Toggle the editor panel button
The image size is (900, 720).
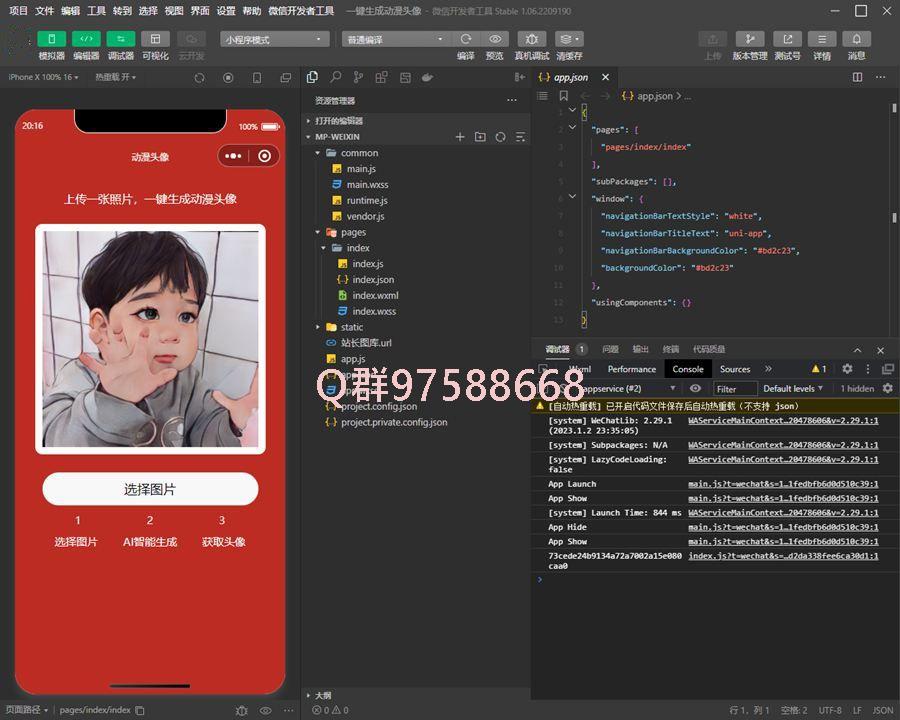[86, 39]
